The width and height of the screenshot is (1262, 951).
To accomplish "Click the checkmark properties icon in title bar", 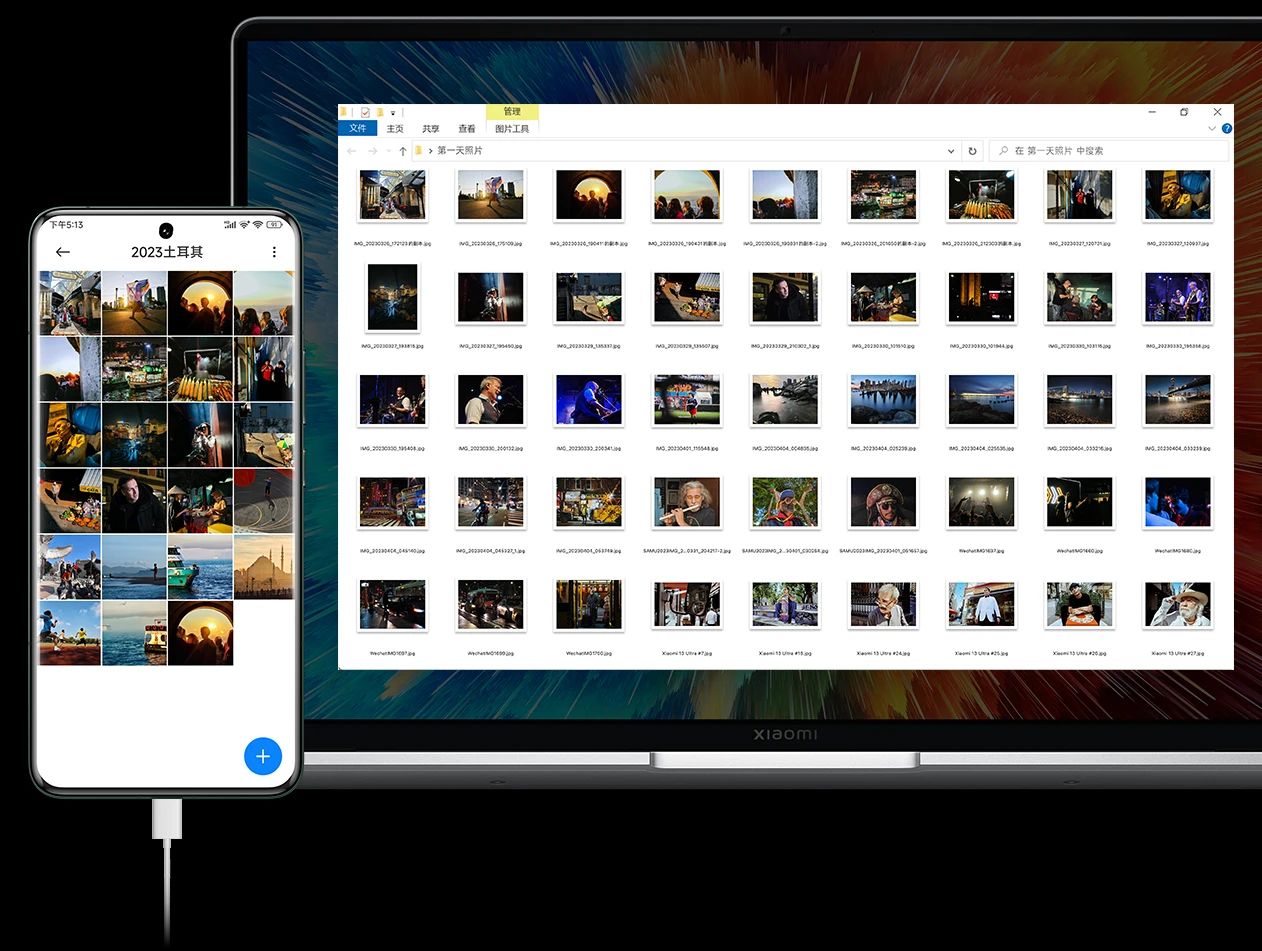I will (366, 112).
